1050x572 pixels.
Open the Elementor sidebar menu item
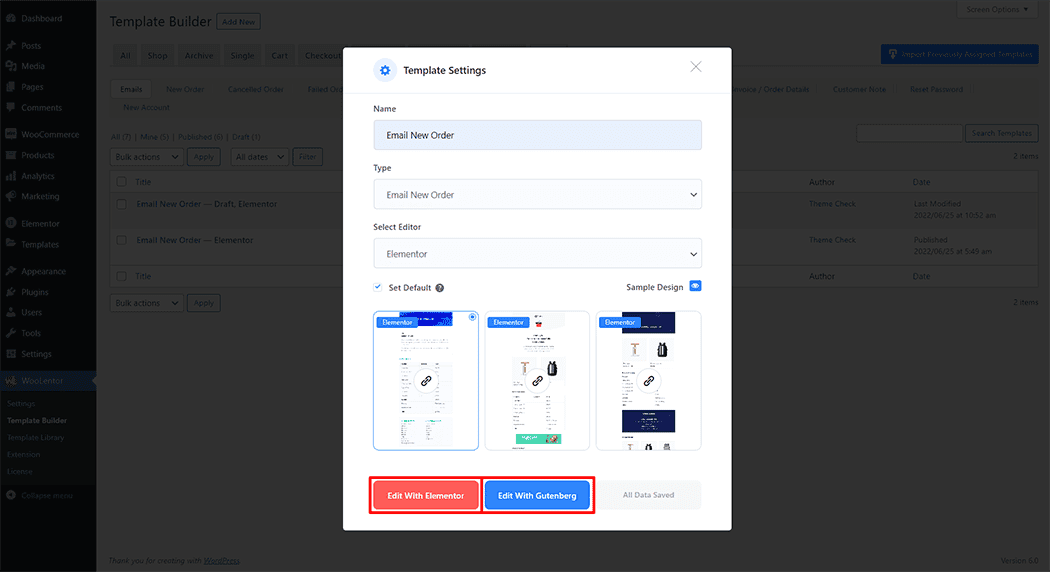click(x=40, y=223)
